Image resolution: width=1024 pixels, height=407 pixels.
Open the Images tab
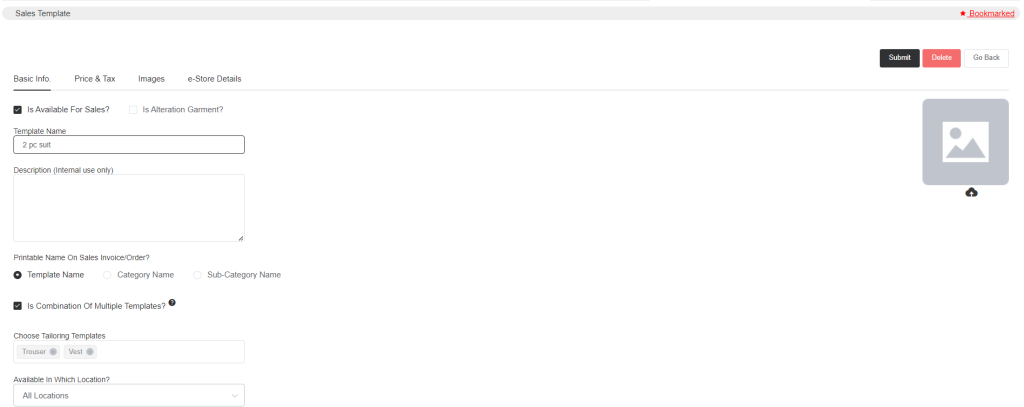(x=152, y=78)
